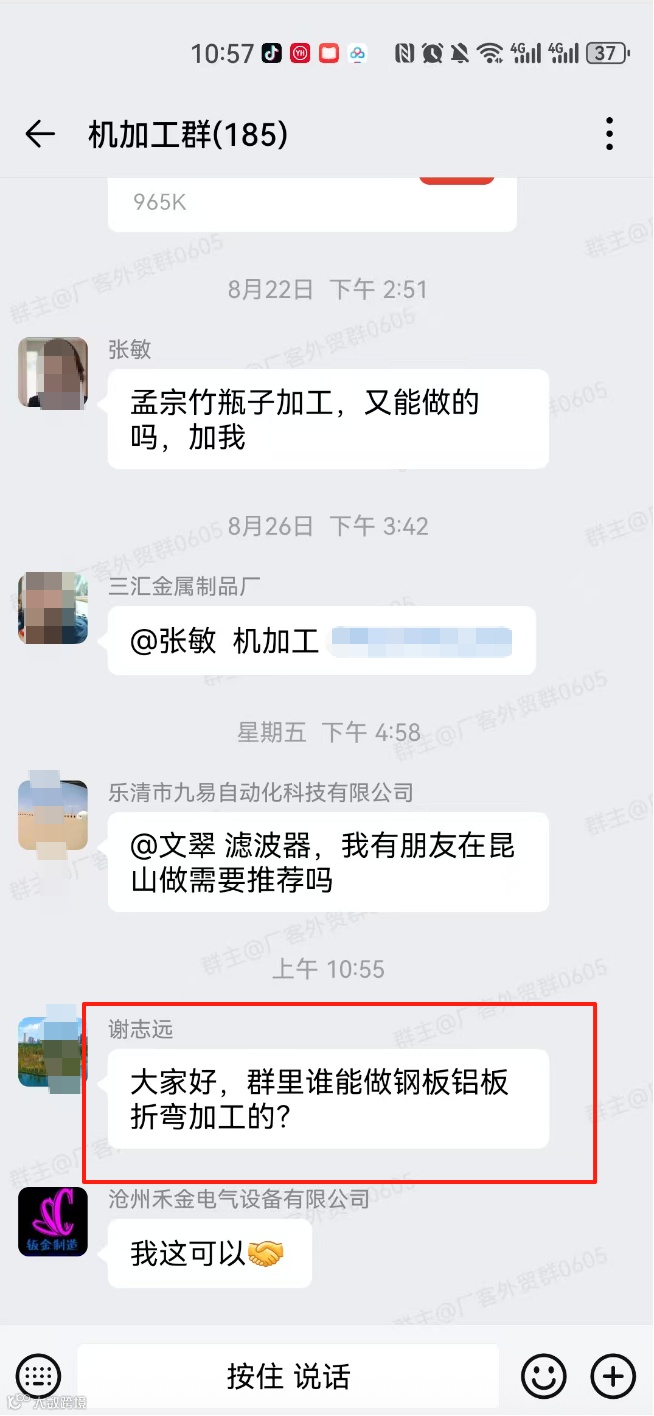This screenshot has width=654, height=1416.
Task: Tap the battery indicator in status bar
Action: tap(608, 53)
